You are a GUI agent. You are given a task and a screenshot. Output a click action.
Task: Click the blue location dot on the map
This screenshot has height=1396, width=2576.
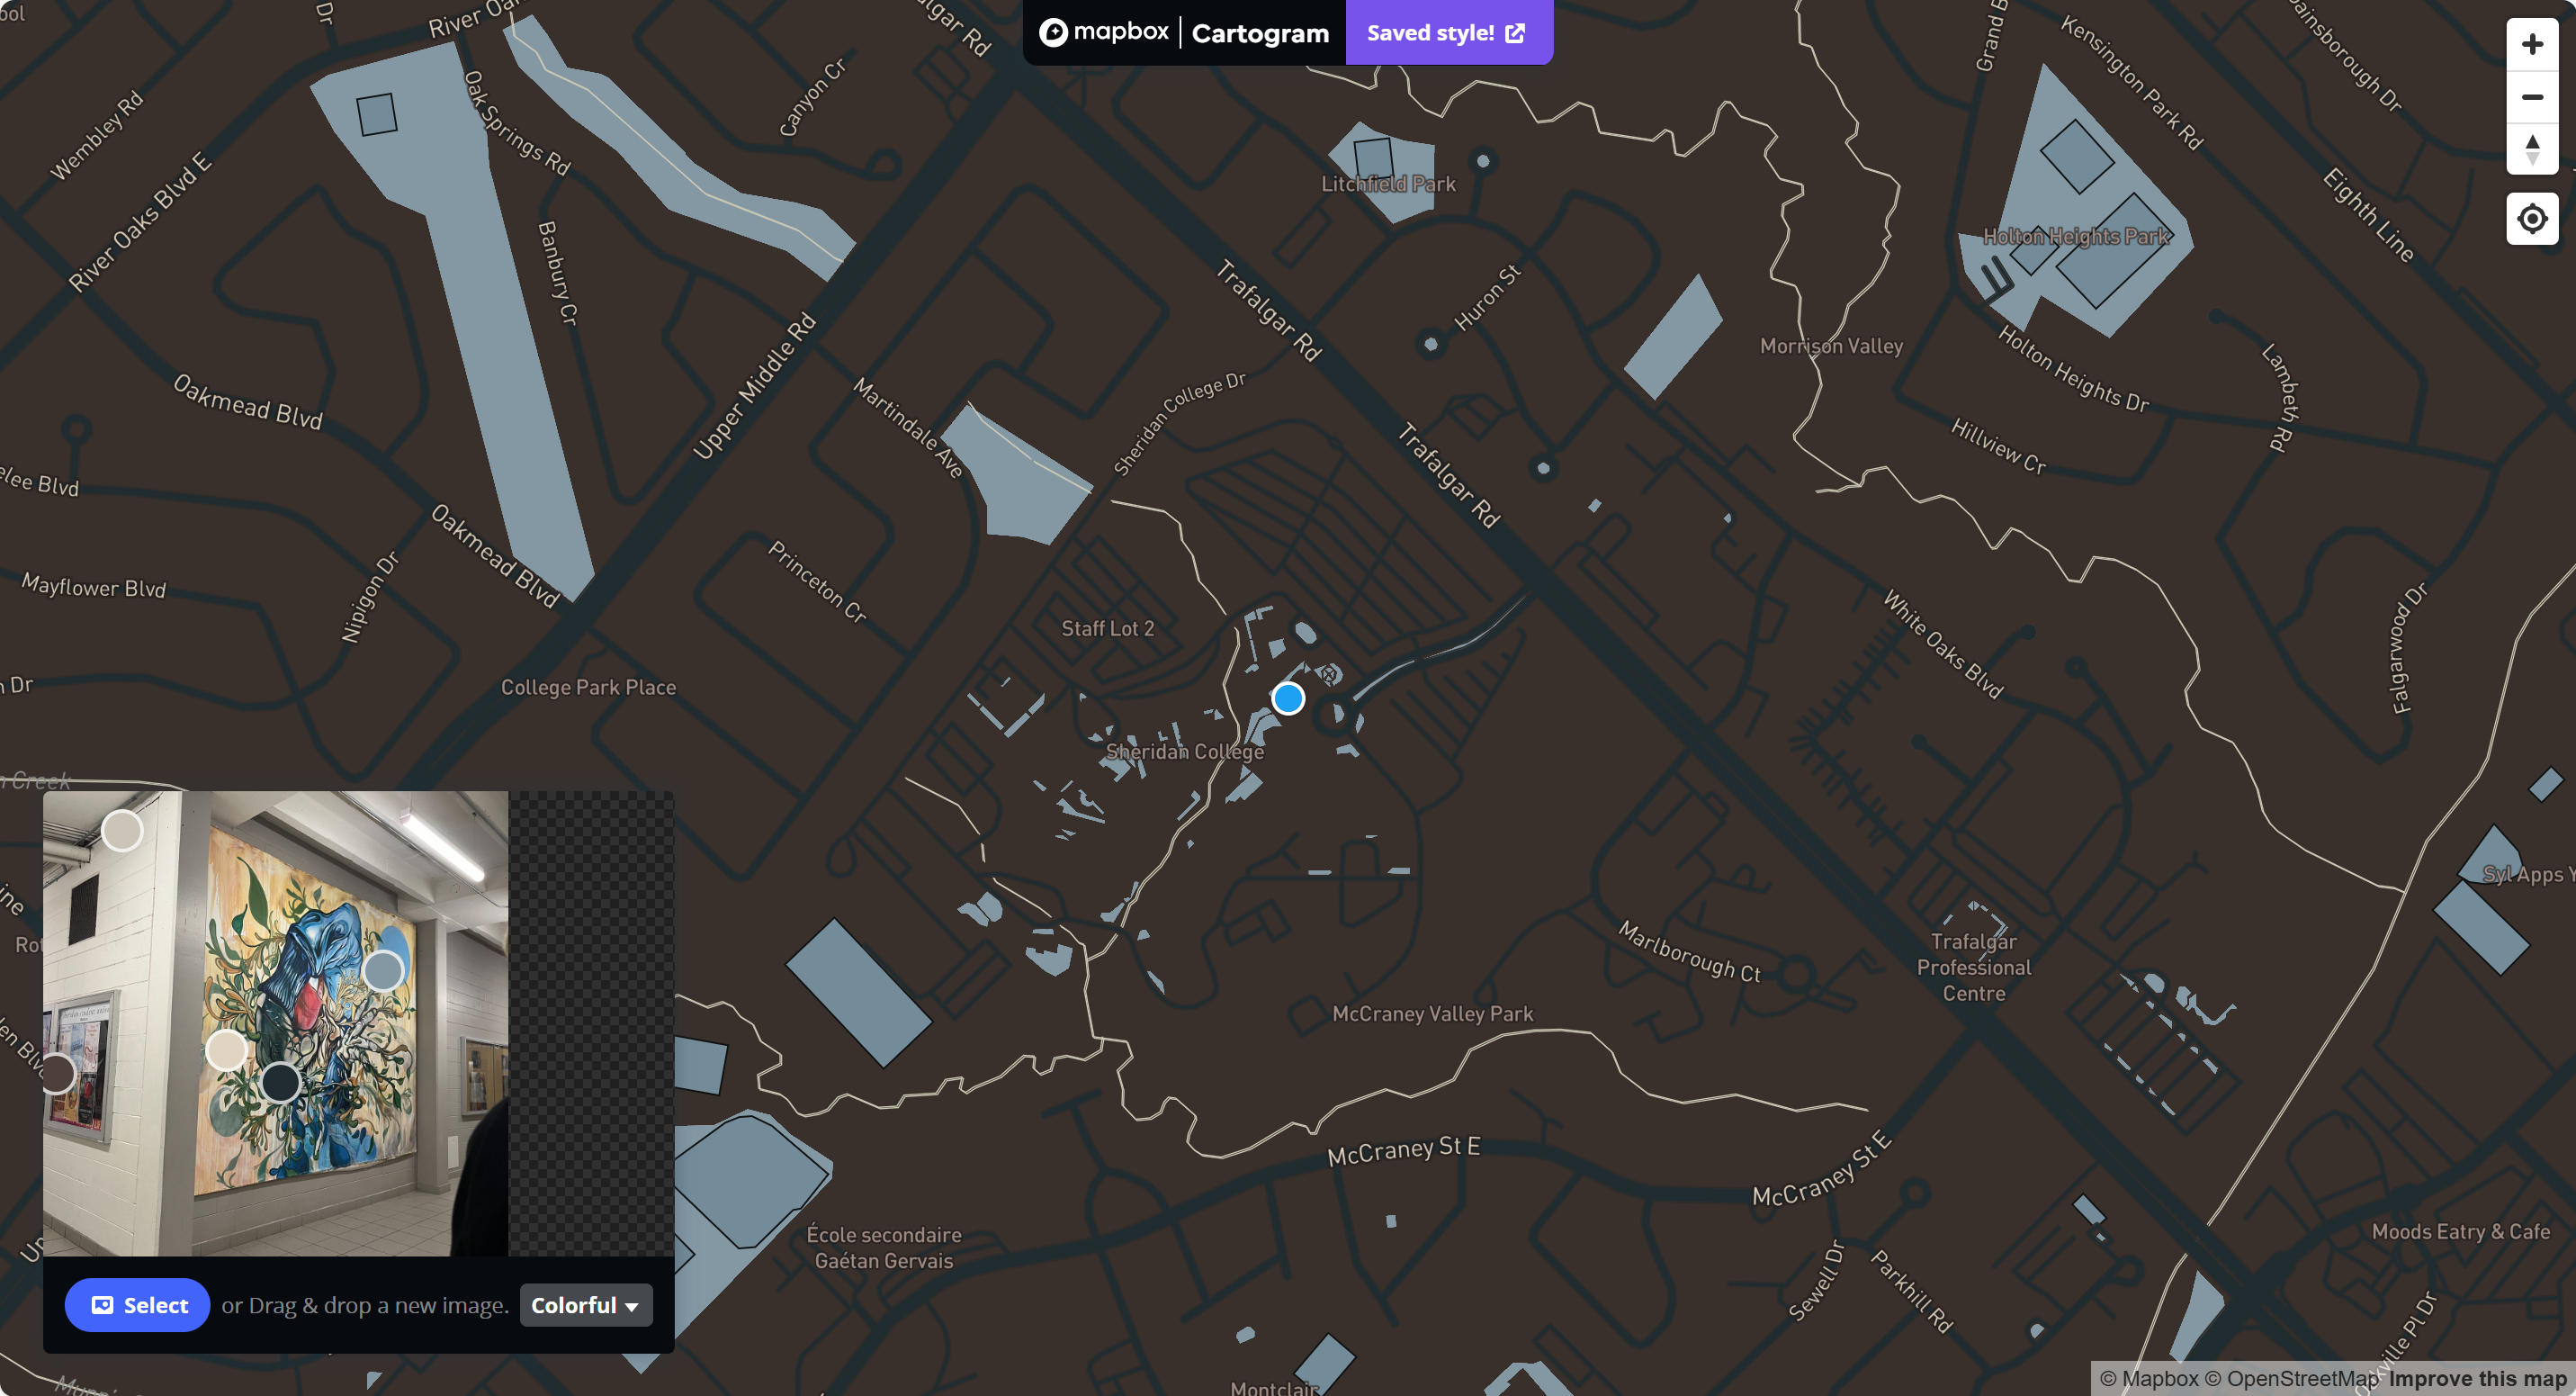[x=1288, y=698]
